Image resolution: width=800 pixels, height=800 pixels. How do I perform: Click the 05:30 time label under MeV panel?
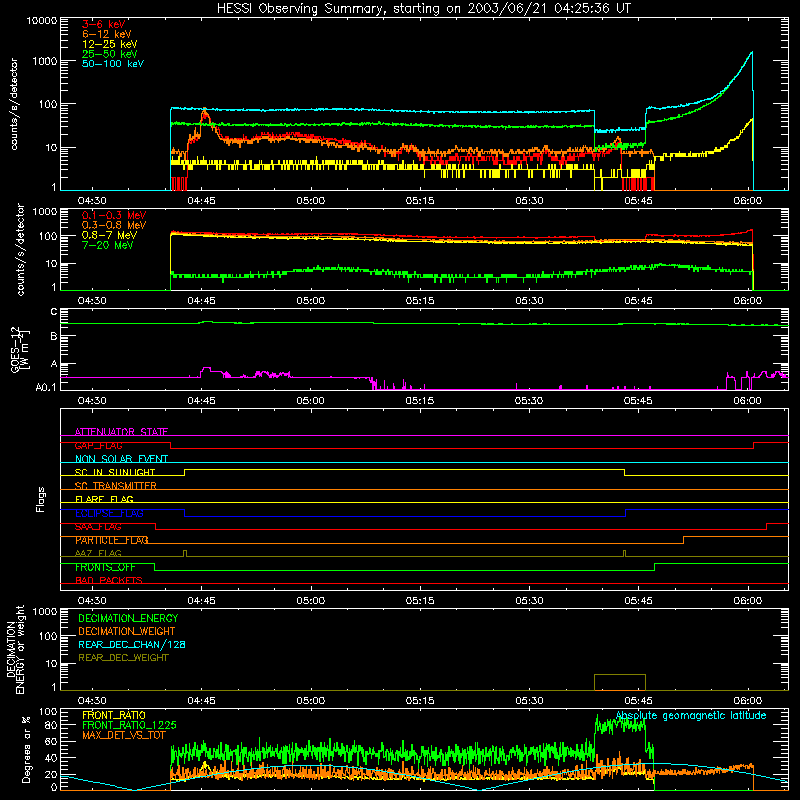(x=529, y=301)
